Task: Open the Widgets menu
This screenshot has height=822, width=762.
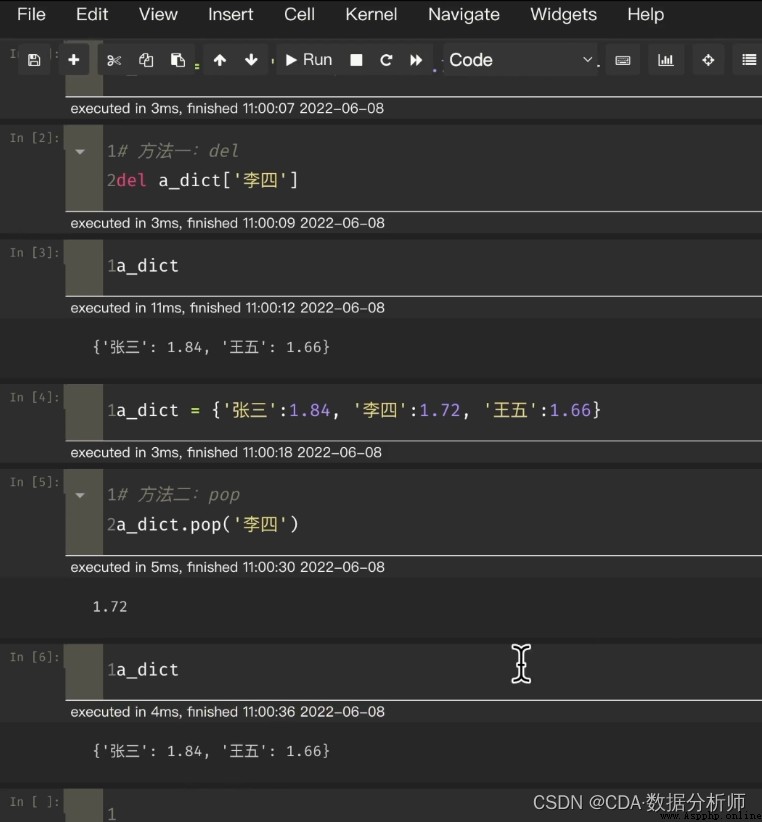Action: pyautogui.click(x=563, y=15)
